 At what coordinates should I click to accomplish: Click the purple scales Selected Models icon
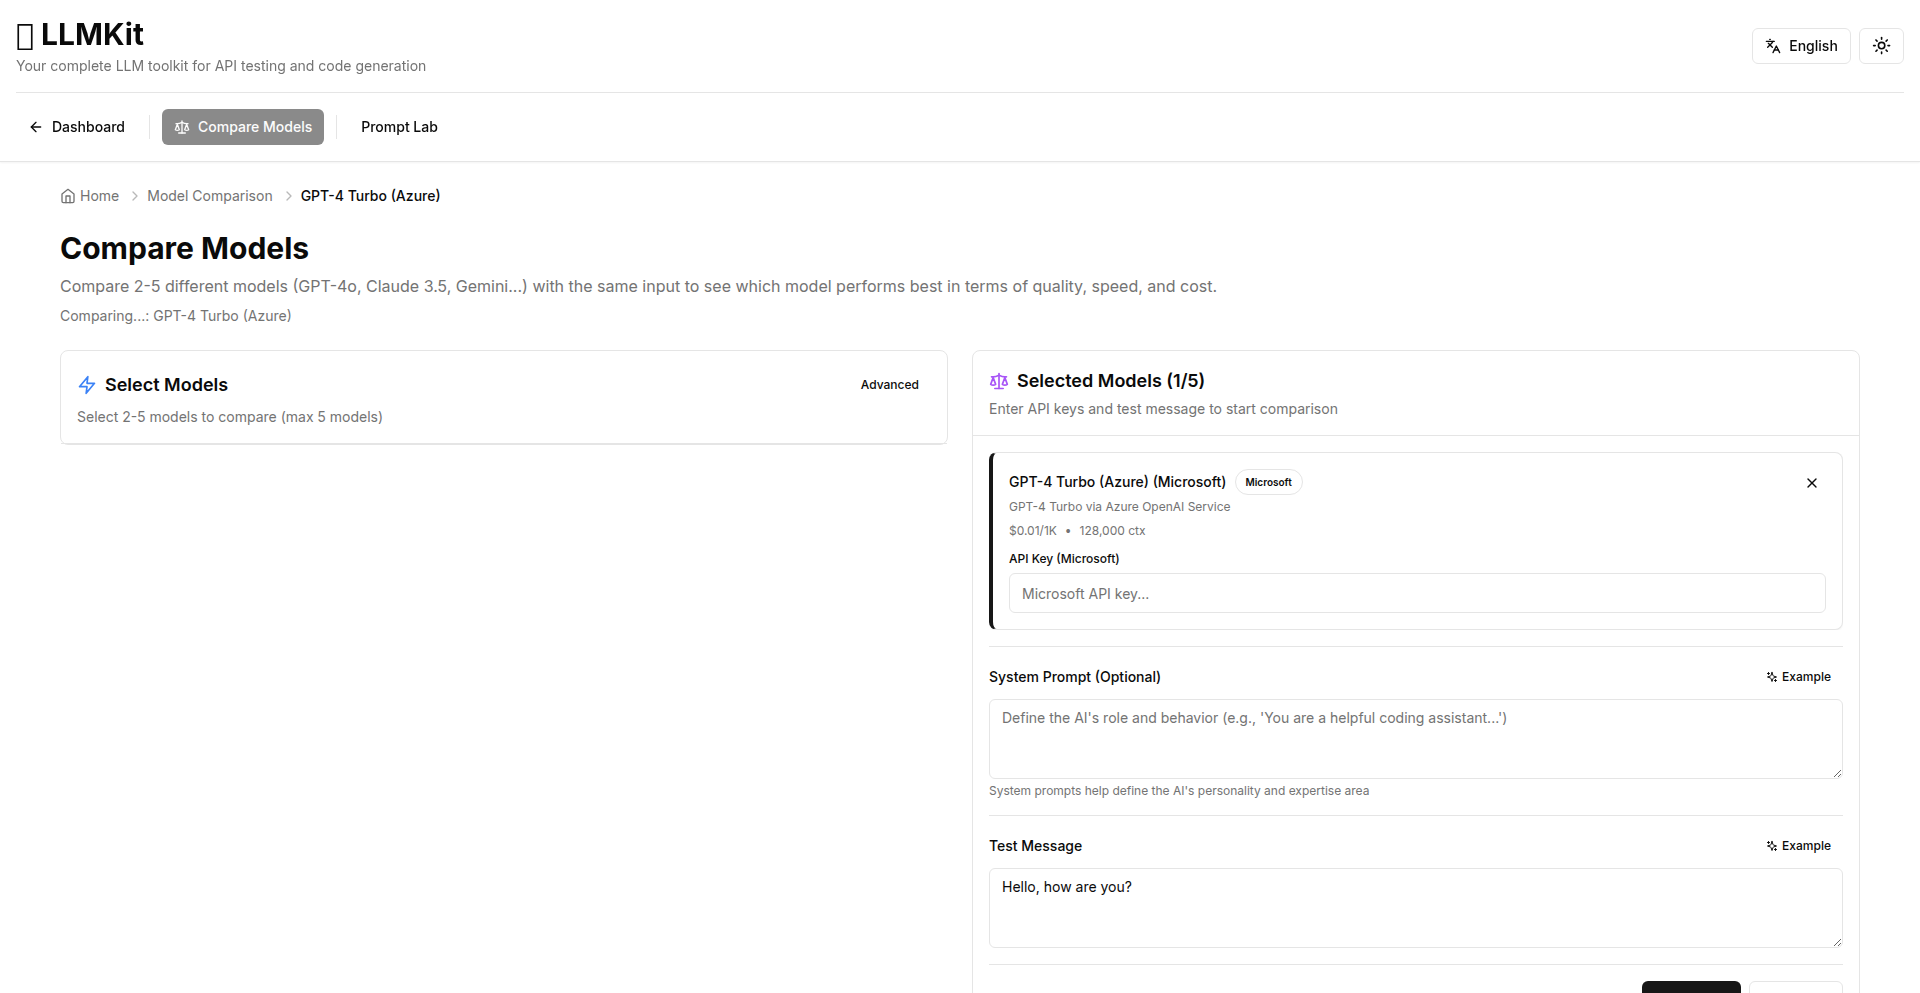pos(998,381)
